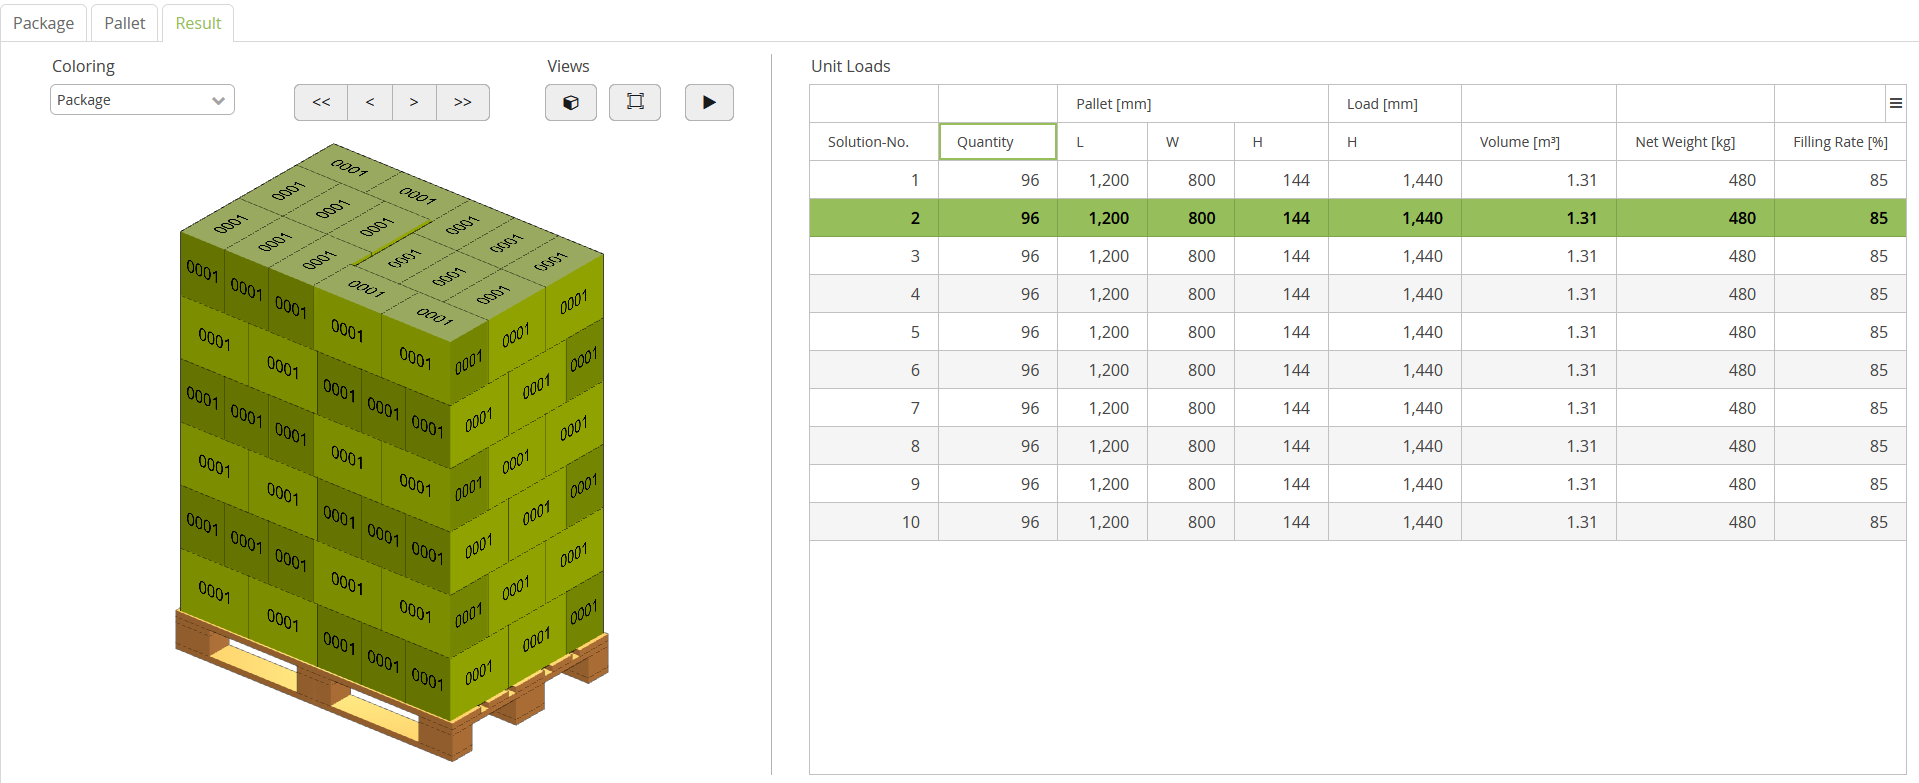Sort by the Quantity column header
This screenshot has height=783, width=1919.
(998, 142)
